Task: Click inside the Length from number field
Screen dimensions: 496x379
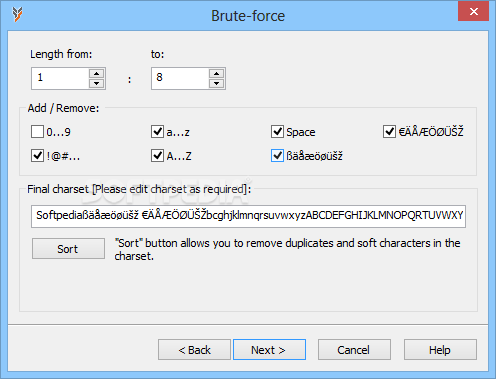Action: [60, 78]
